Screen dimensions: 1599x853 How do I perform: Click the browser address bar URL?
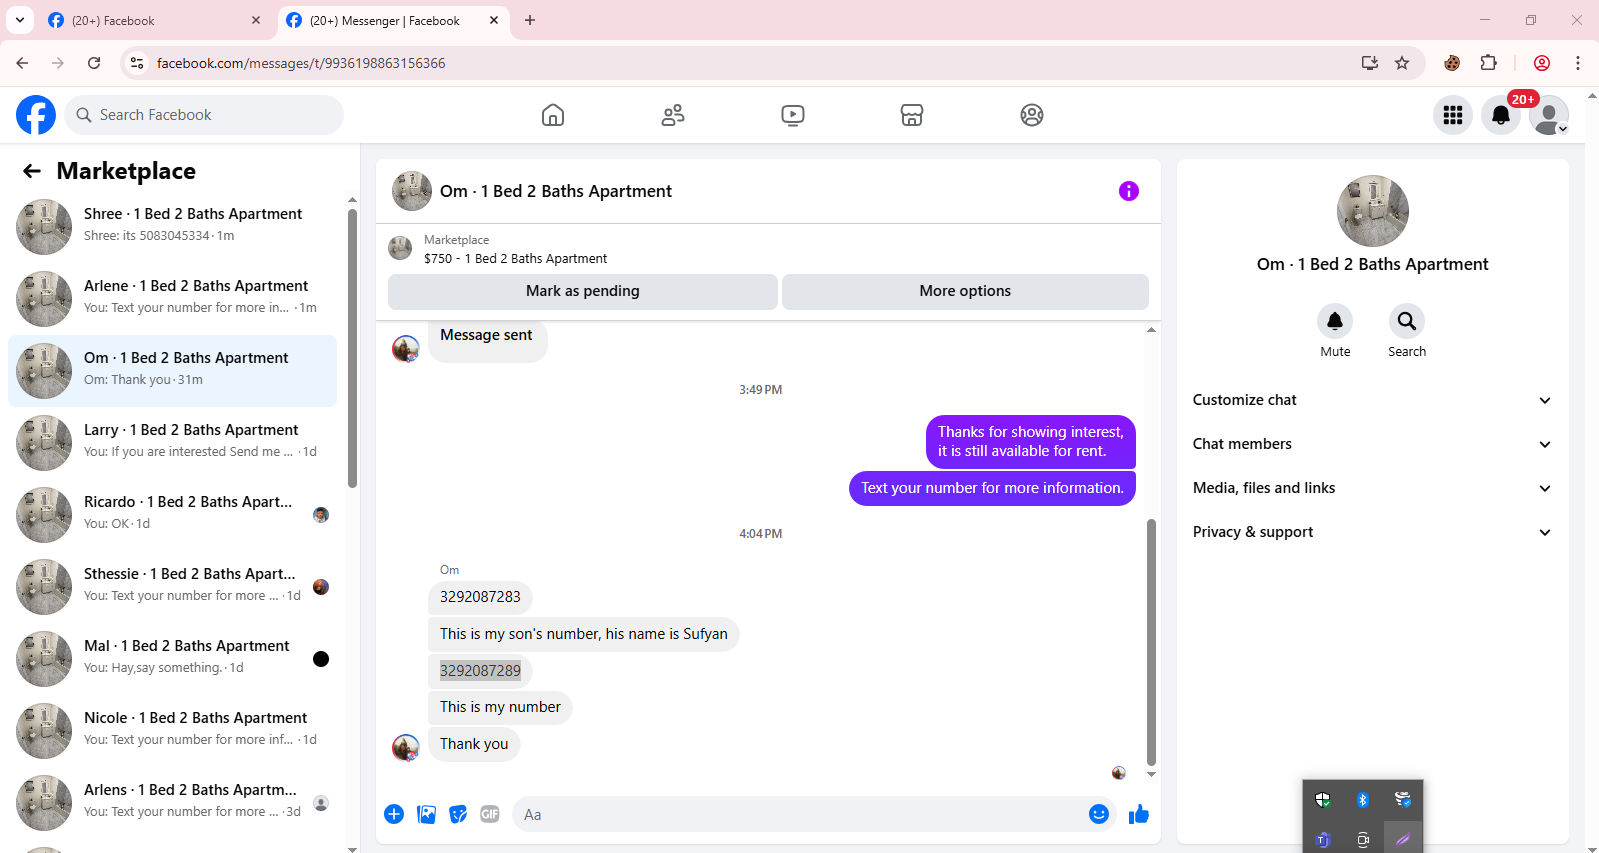[x=301, y=63]
